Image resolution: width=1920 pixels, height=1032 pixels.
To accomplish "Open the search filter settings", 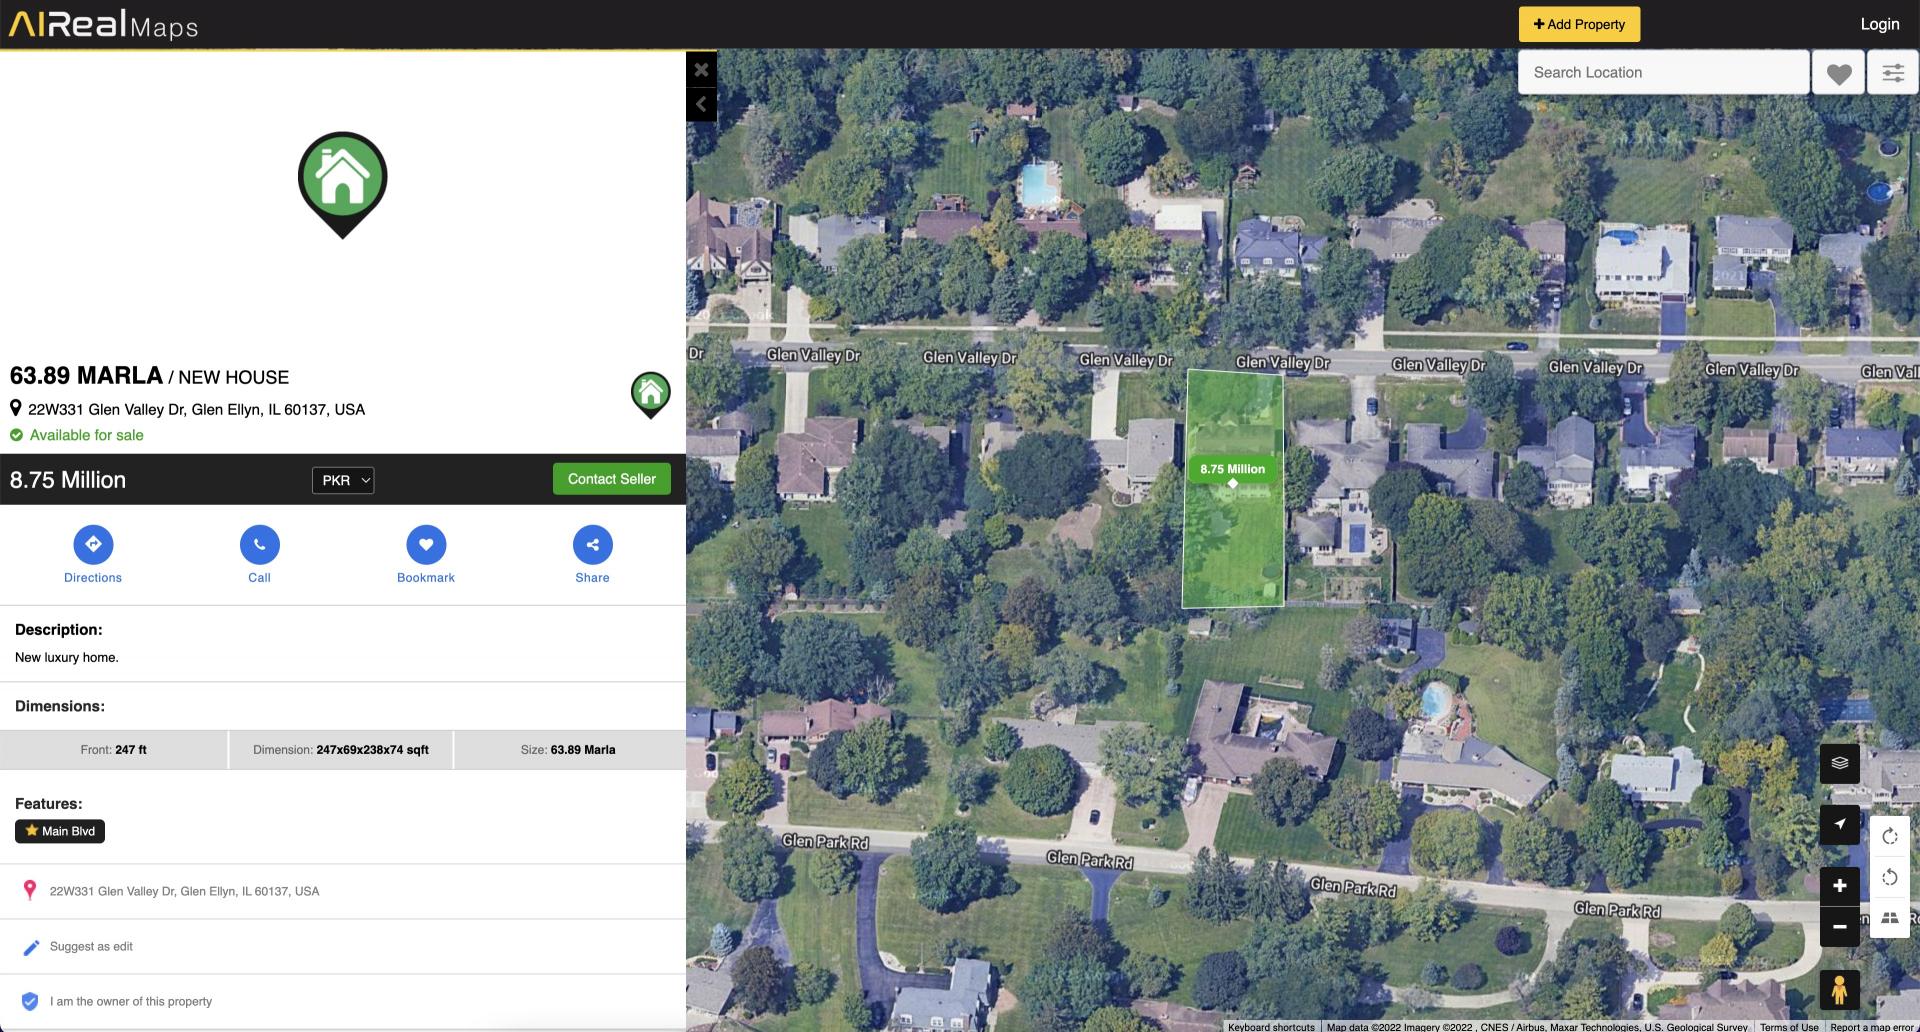I will point(1892,73).
